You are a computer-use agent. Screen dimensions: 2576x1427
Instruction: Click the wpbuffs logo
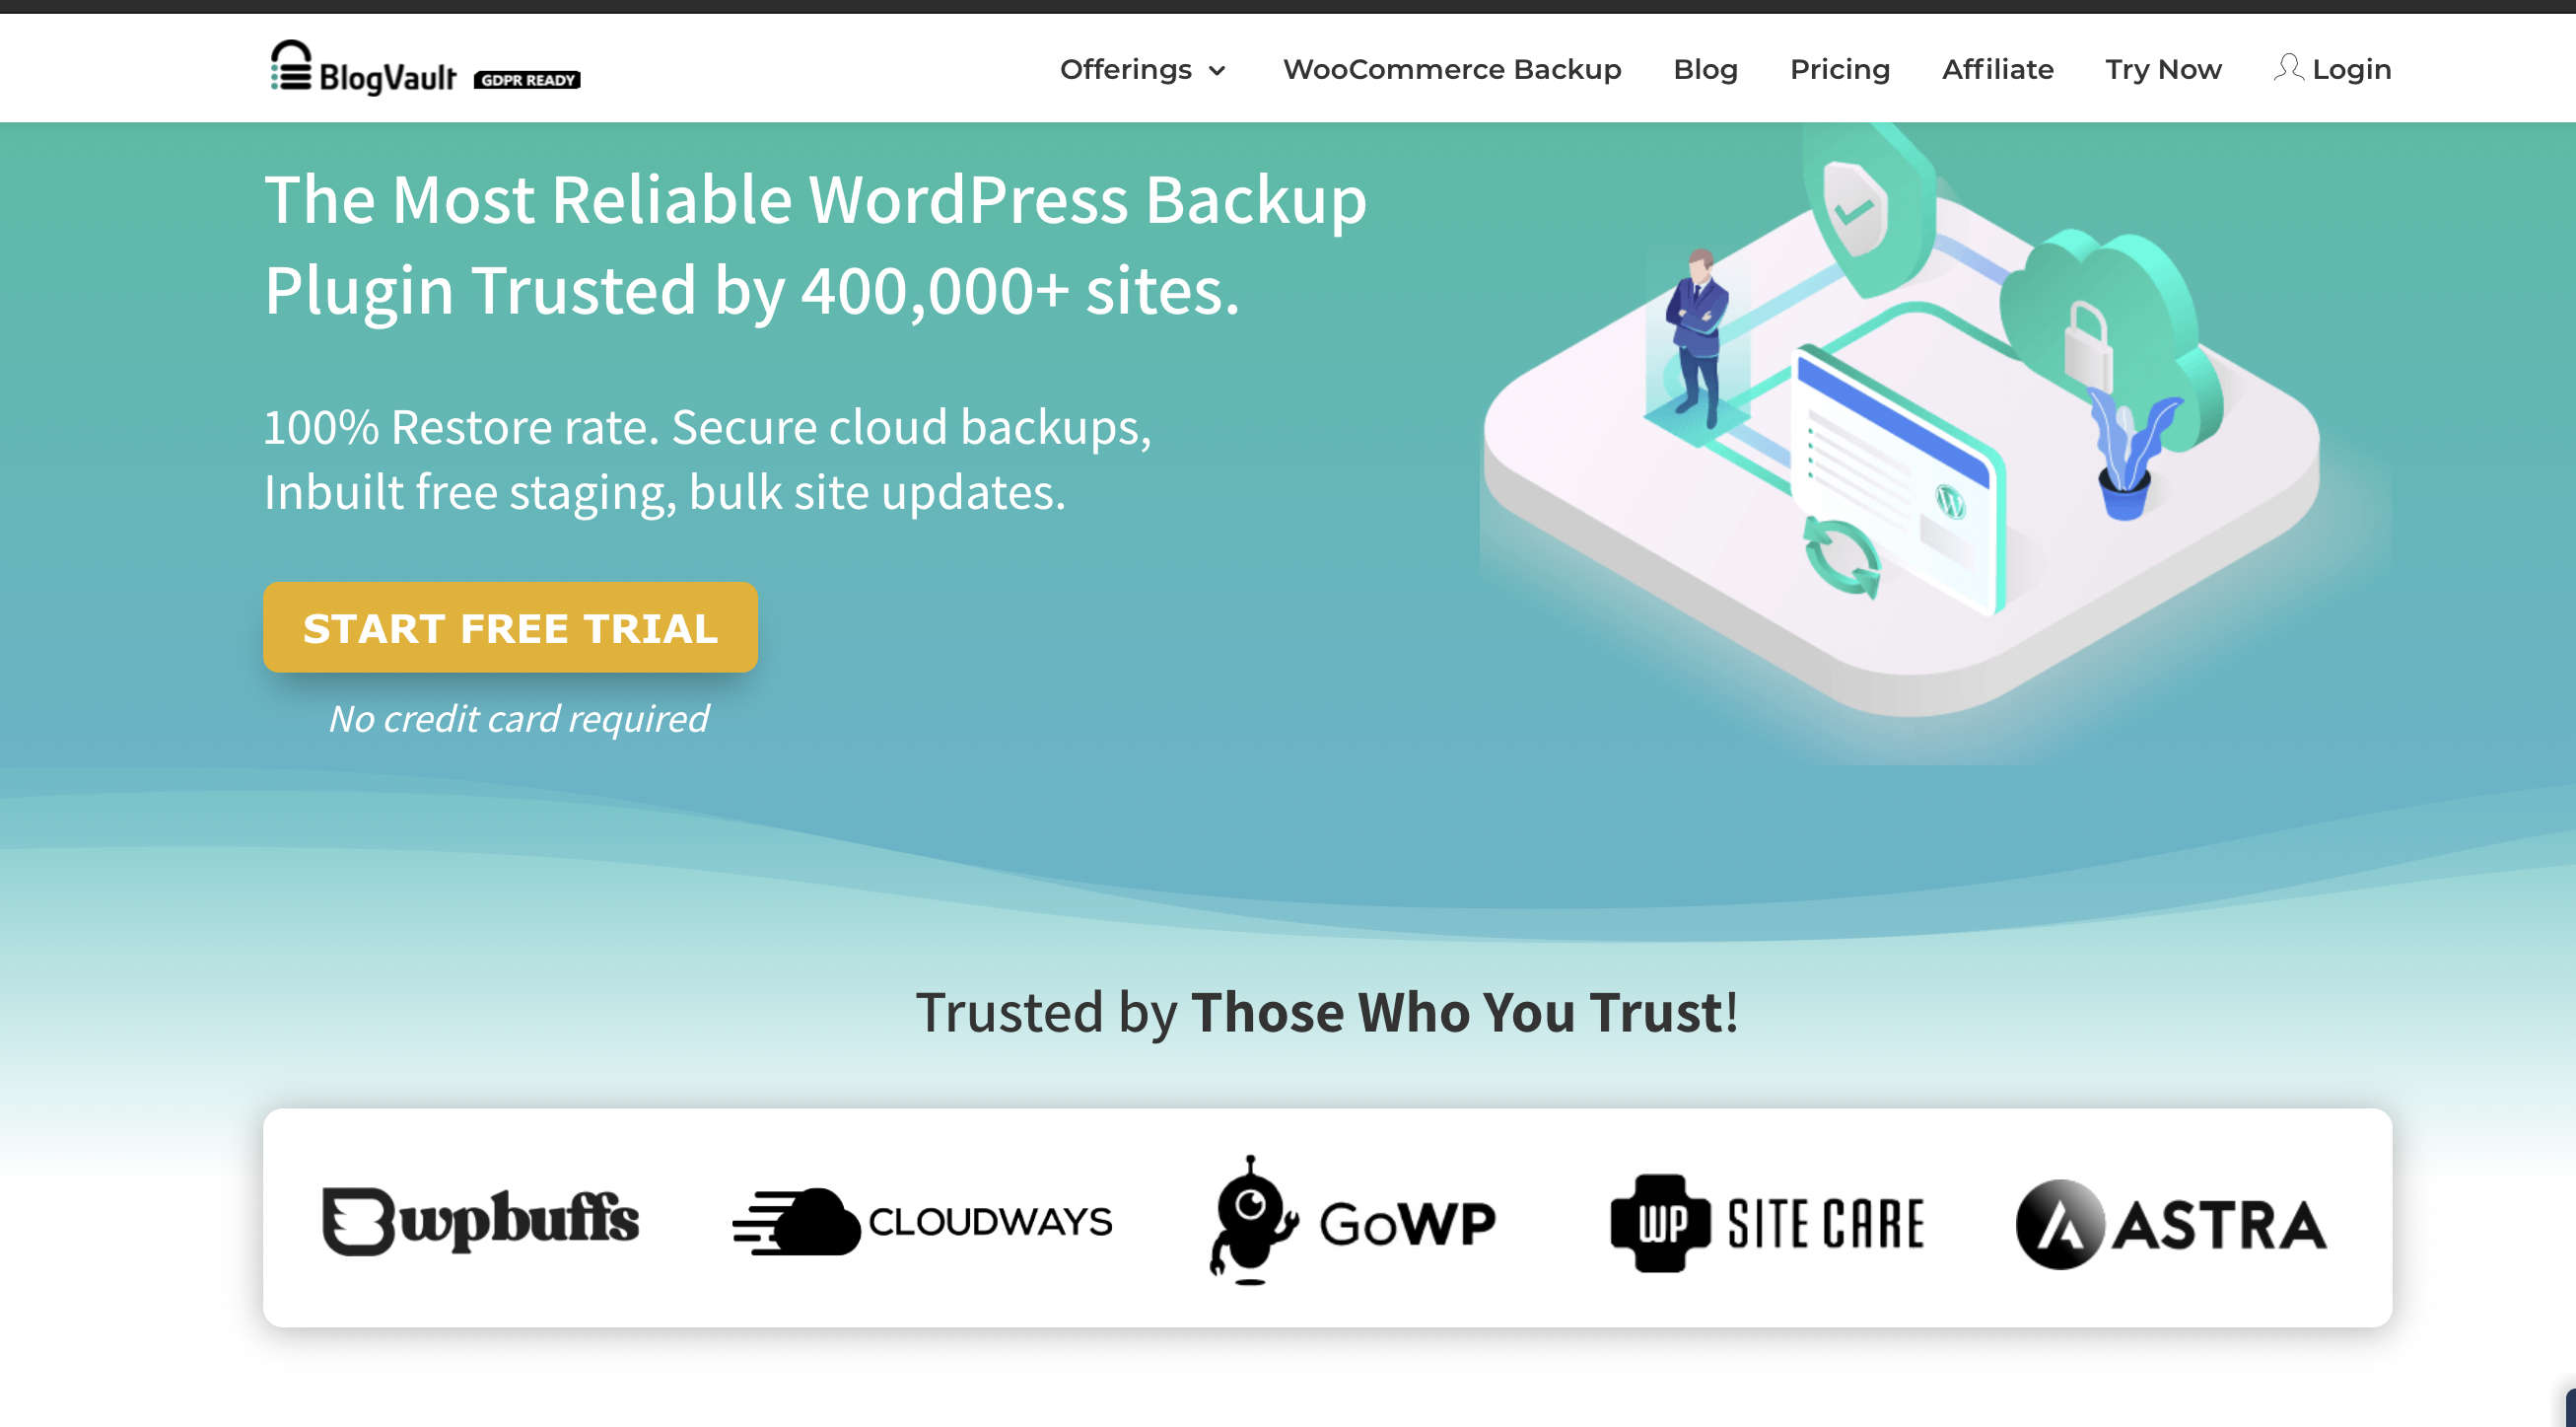pyautogui.click(x=480, y=1220)
